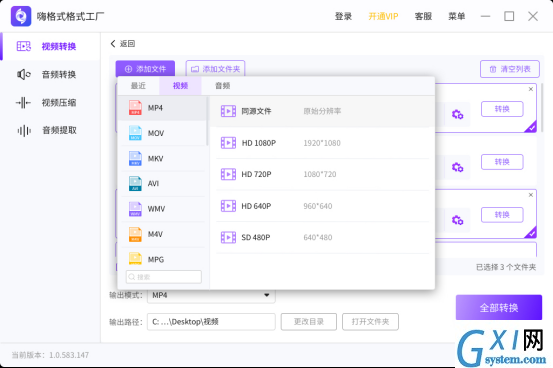Open the 视频转换 section in sidebar

50,46
